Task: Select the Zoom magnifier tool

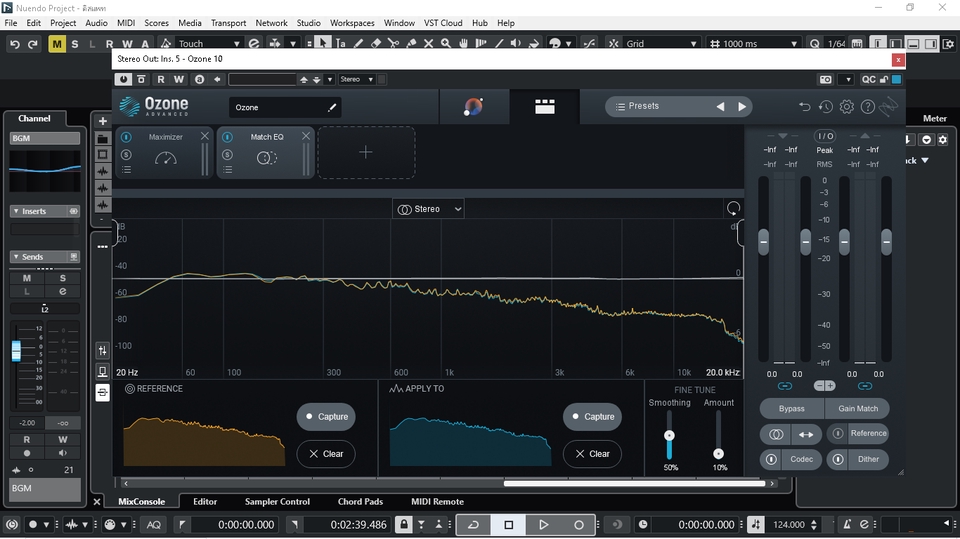Action: coord(446,43)
